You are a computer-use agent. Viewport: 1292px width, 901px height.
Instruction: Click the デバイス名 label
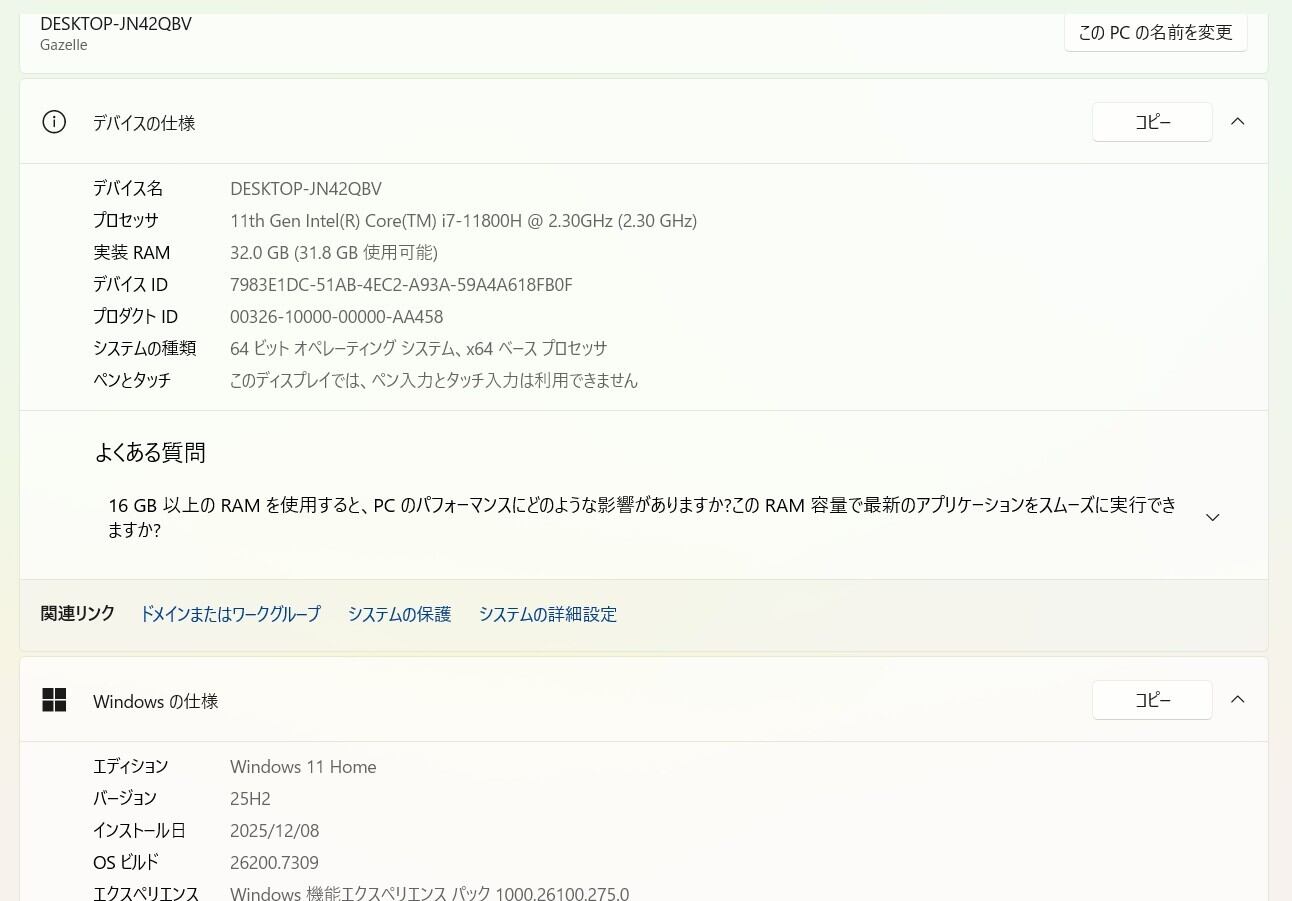[x=128, y=189]
